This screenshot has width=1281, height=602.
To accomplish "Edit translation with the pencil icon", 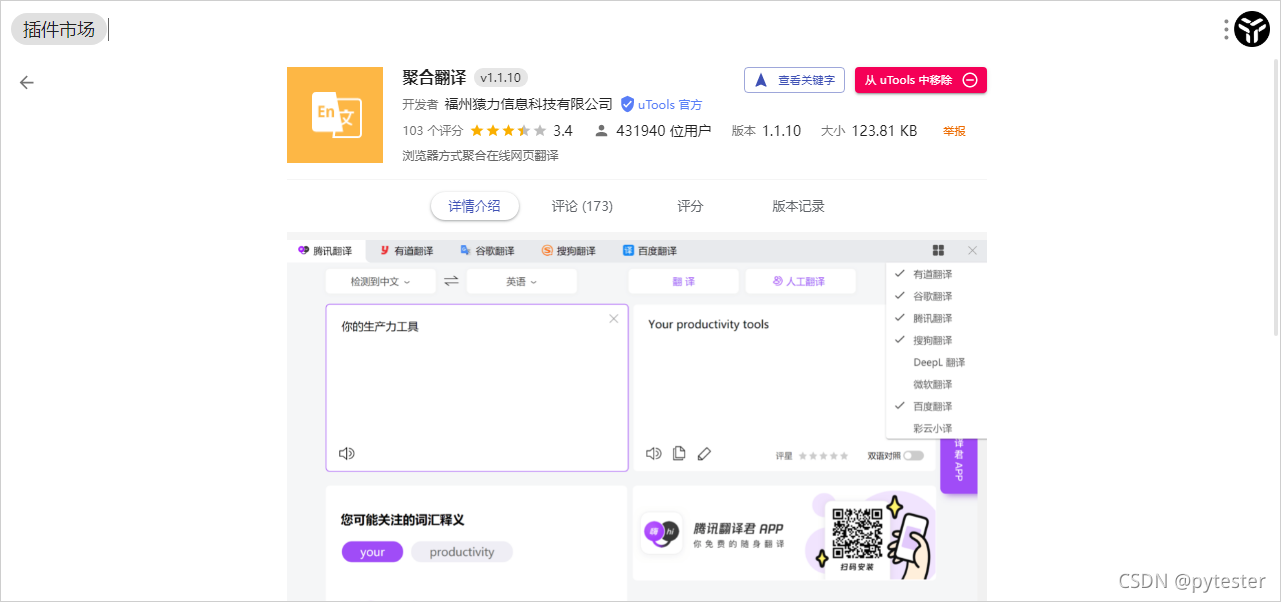I will [704, 453].
